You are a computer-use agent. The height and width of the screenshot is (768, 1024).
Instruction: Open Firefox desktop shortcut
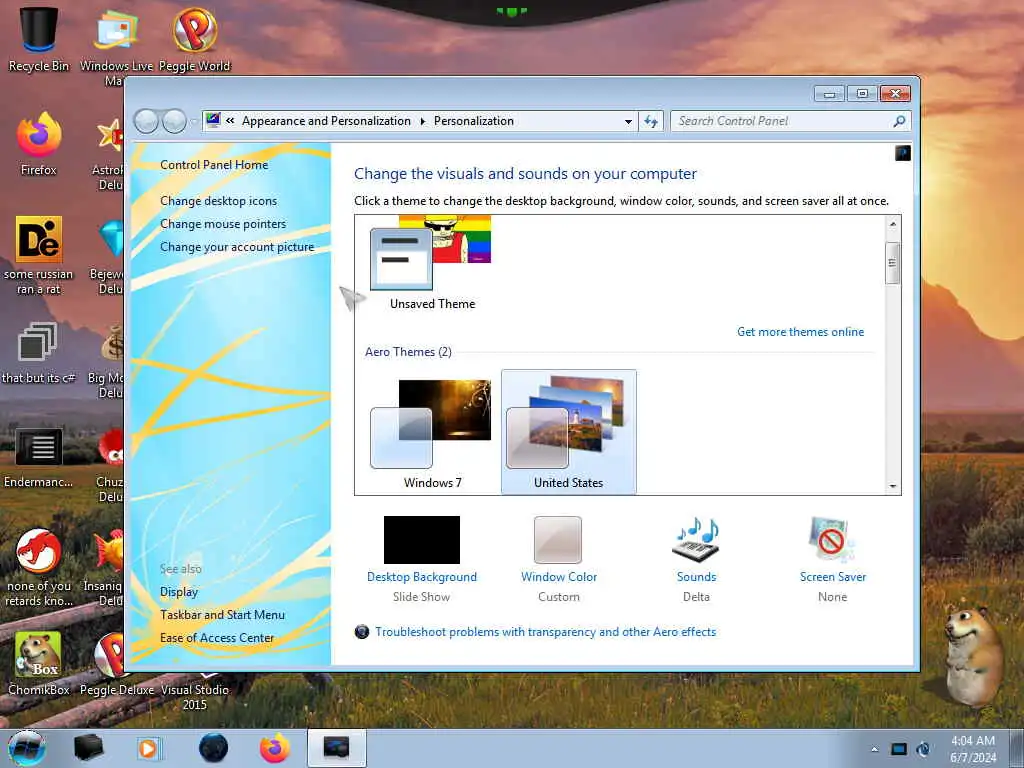pos(39,144)
